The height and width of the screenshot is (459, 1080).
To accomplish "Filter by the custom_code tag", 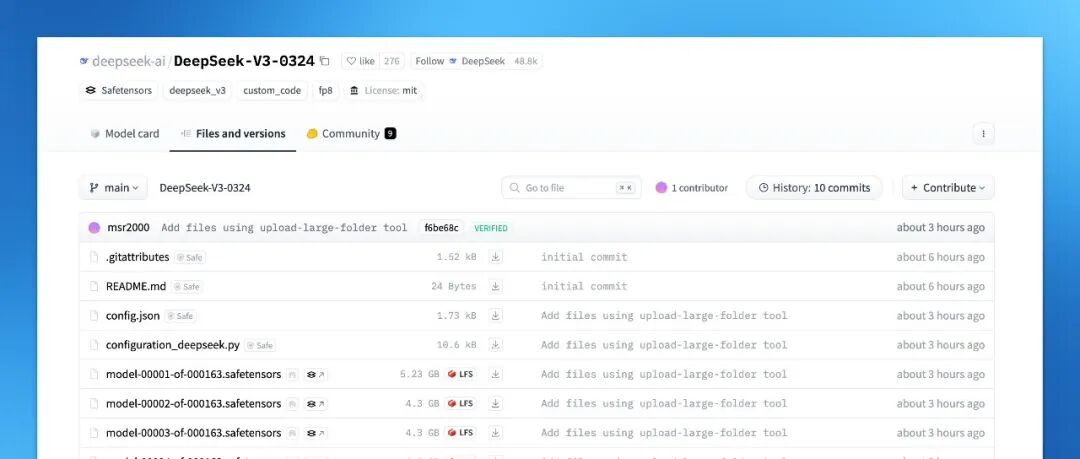I will click(x=272, y=90).
